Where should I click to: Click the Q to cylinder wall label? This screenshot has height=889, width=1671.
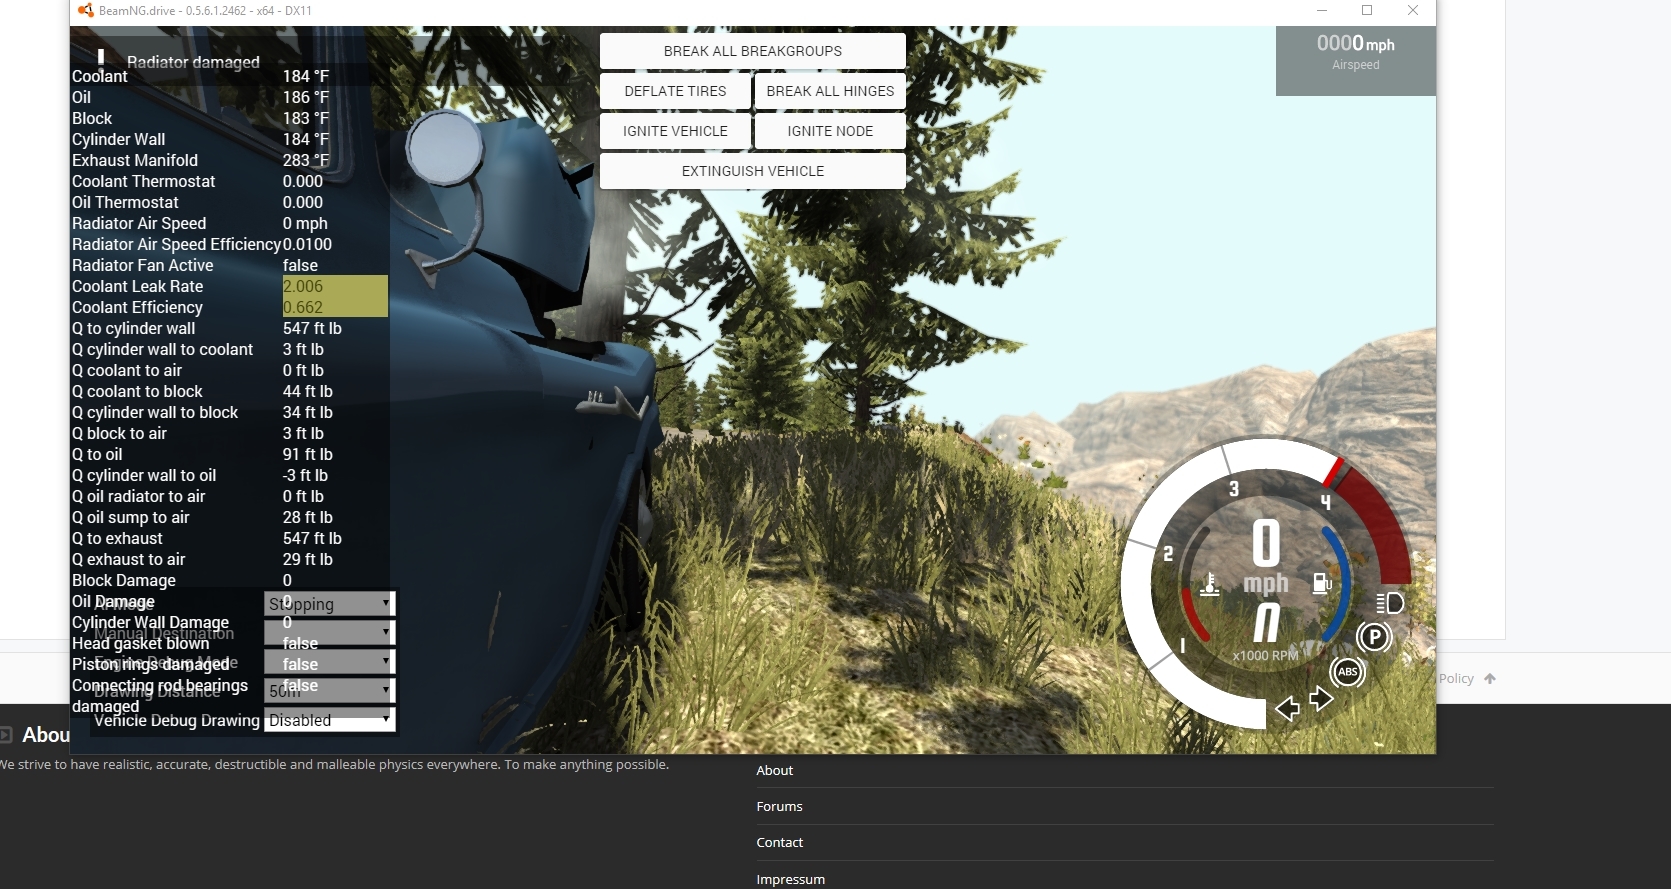133,328
